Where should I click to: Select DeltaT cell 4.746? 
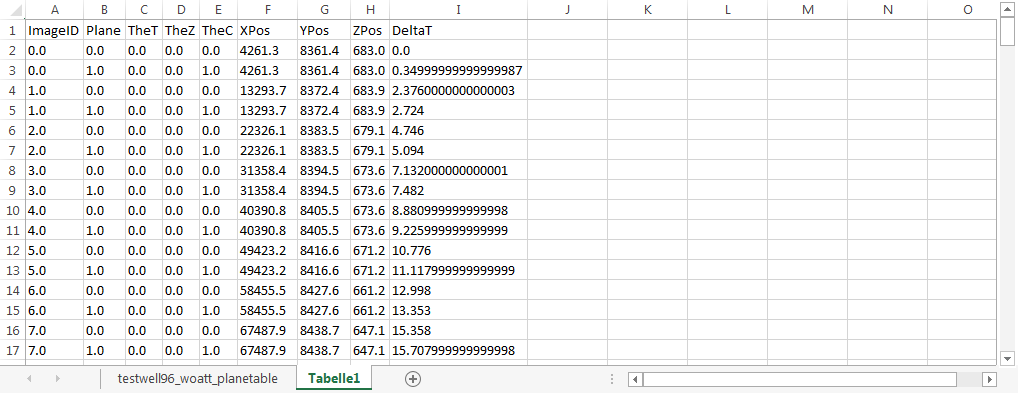click(458, 131)
